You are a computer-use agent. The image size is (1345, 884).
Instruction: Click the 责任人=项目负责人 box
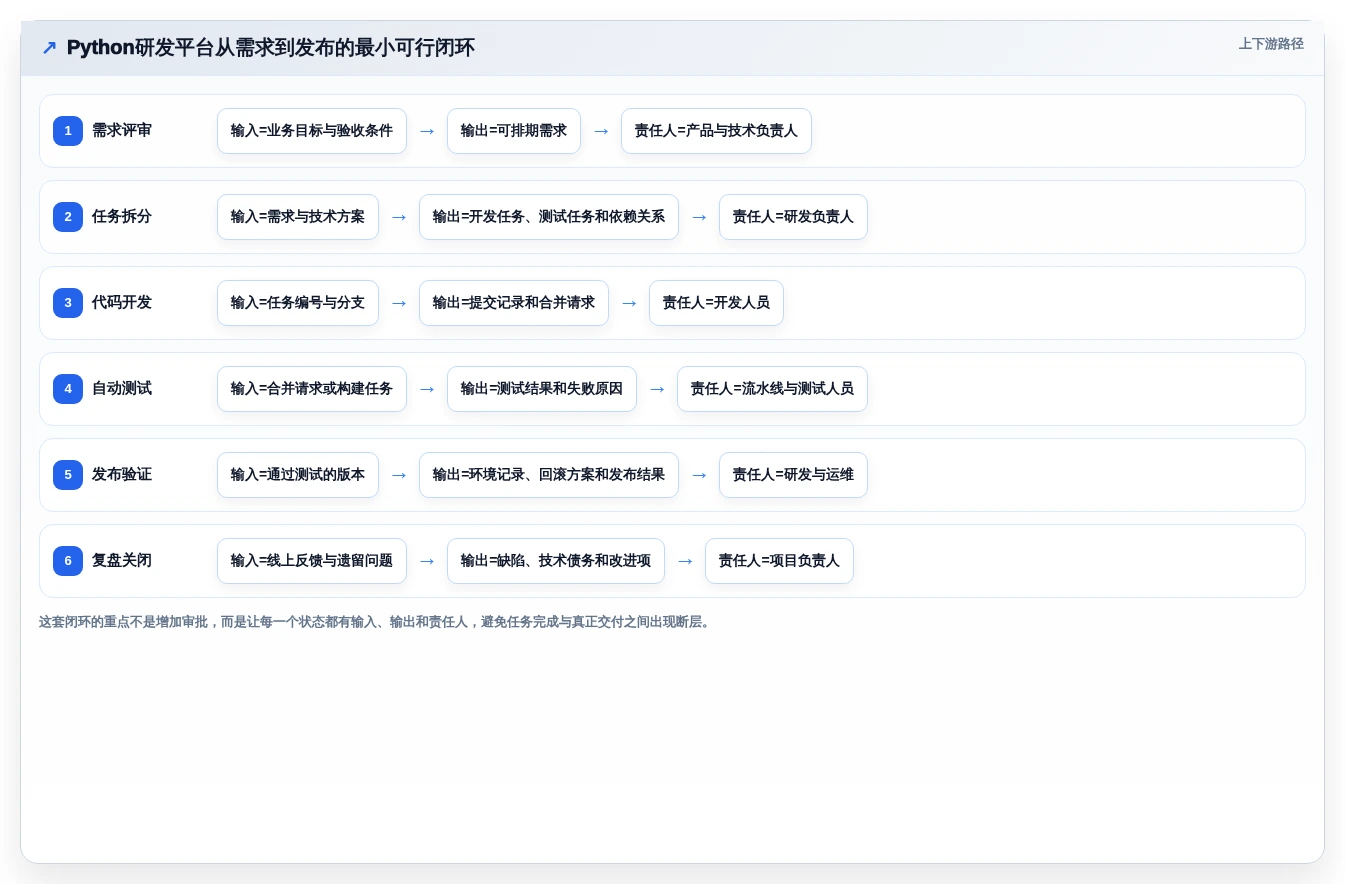coord(779,561)
